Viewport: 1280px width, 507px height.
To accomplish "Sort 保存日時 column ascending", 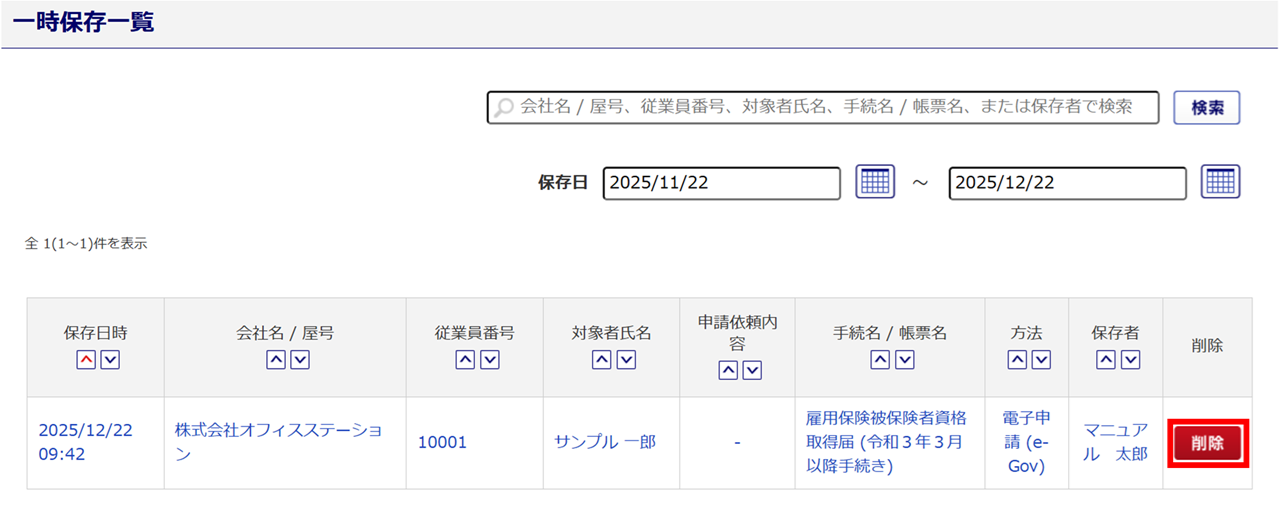I will pos(86,360).
